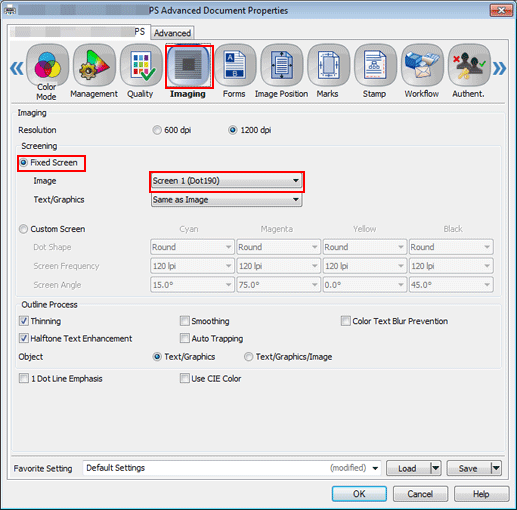
Task: Open Favorite Setting Default Settings dropdown
Action: click(232, 468)
